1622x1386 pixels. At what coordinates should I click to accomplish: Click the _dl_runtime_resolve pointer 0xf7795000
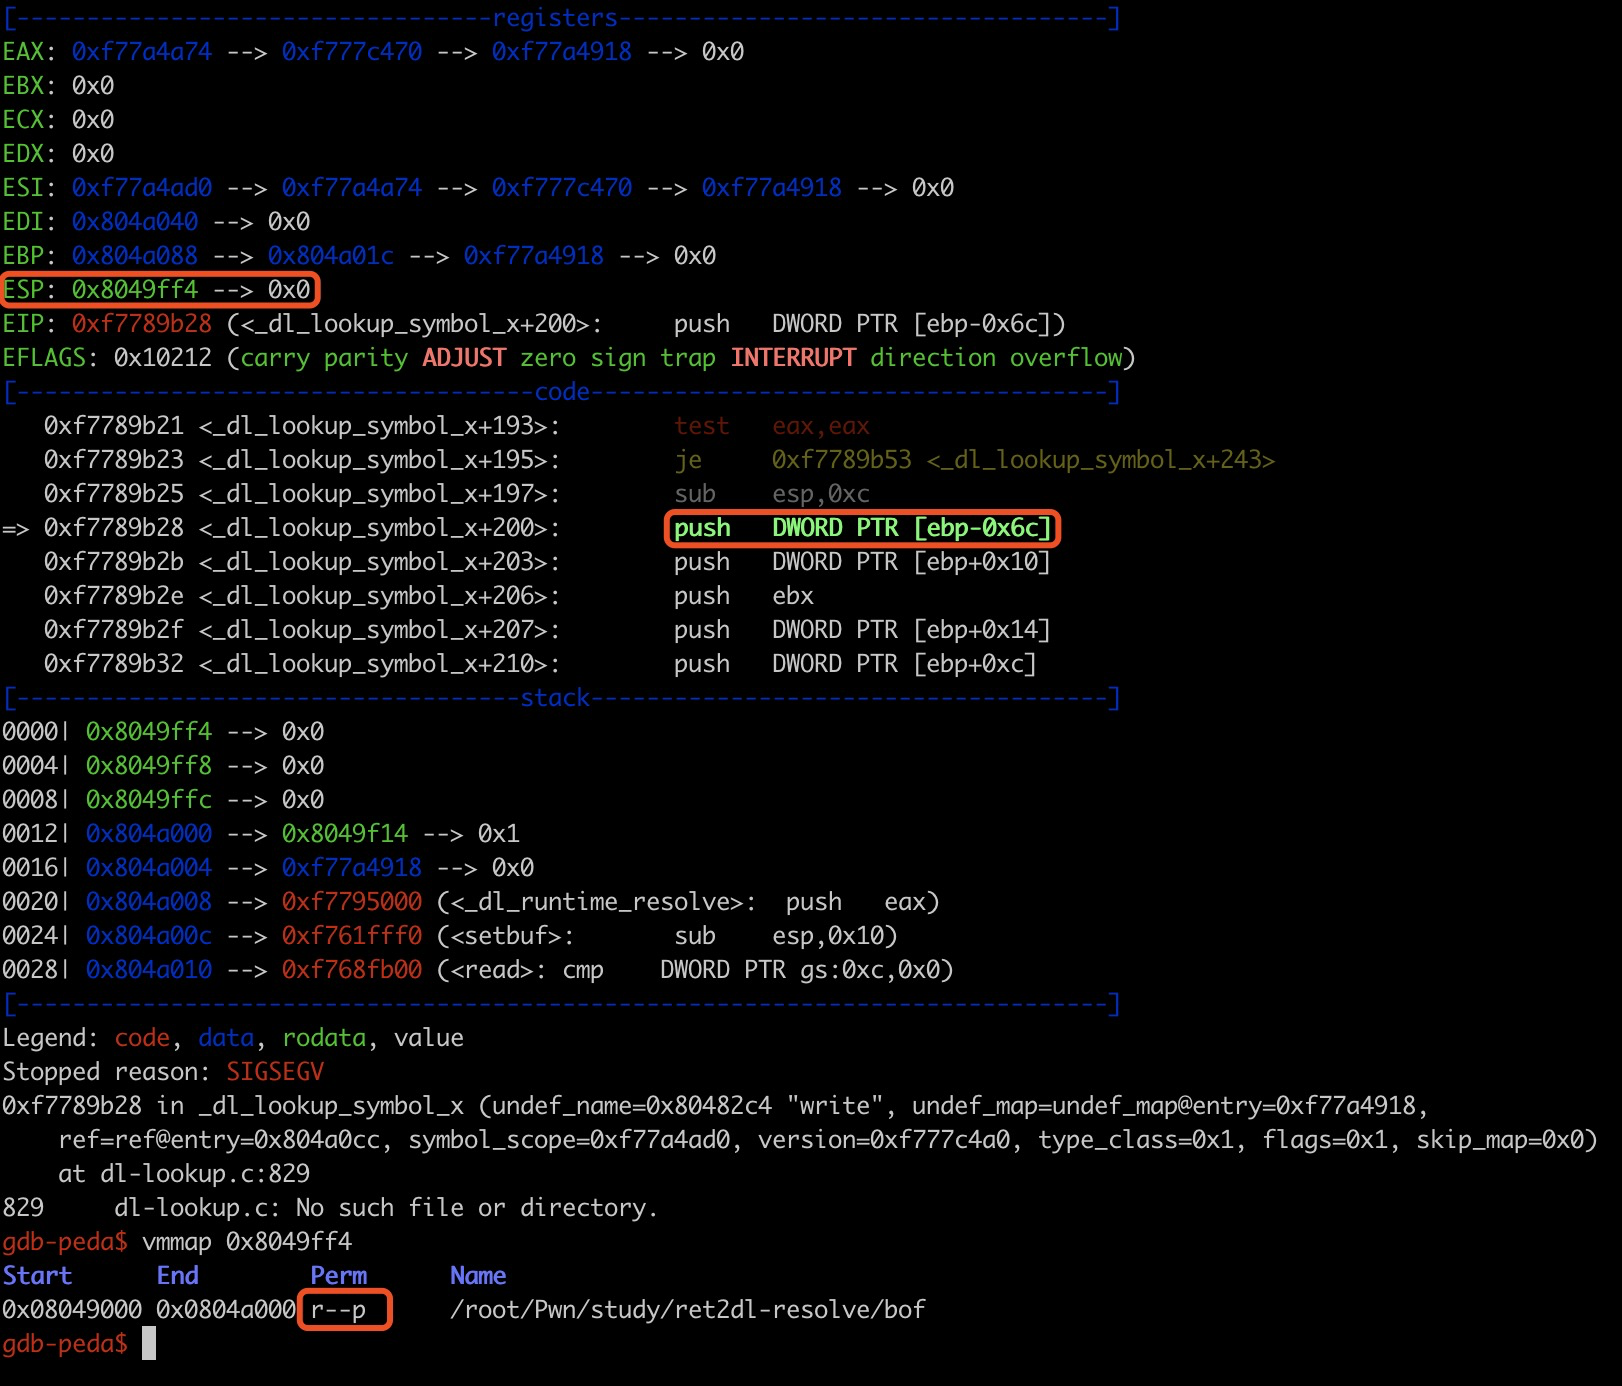point(352,902)
